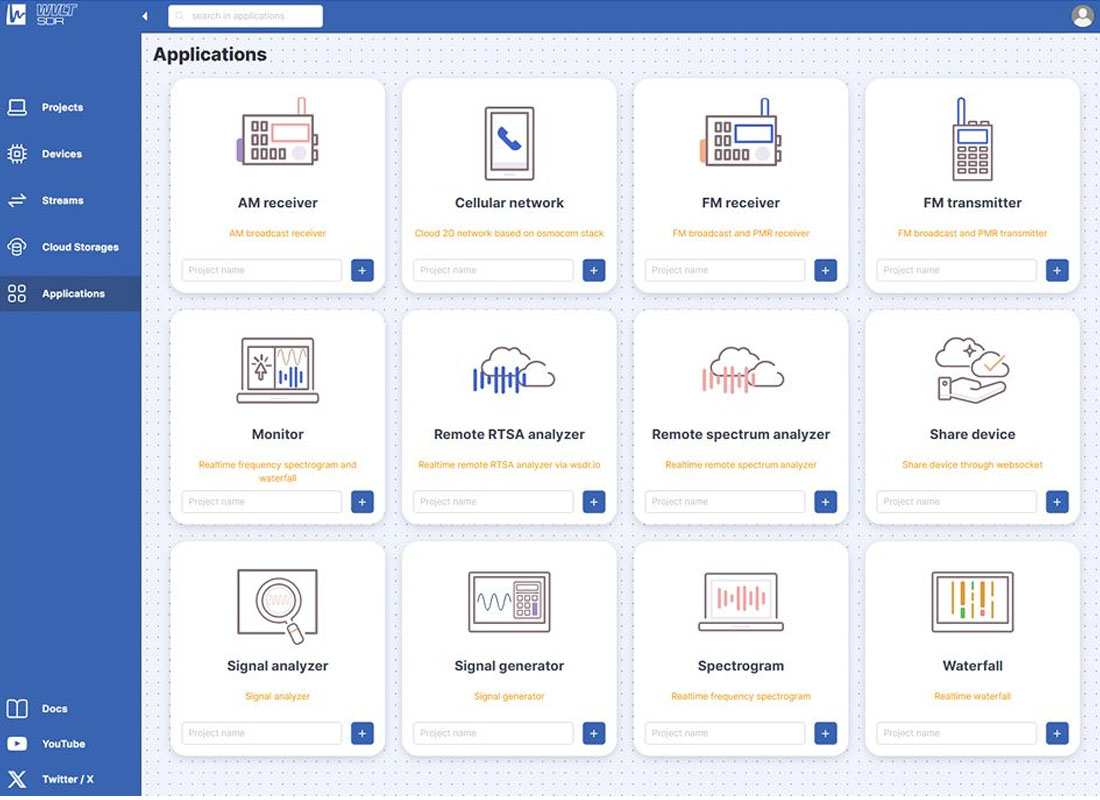The image size is (1100, 800).
Task: Open the Docs link
Action: click(54, 709)
